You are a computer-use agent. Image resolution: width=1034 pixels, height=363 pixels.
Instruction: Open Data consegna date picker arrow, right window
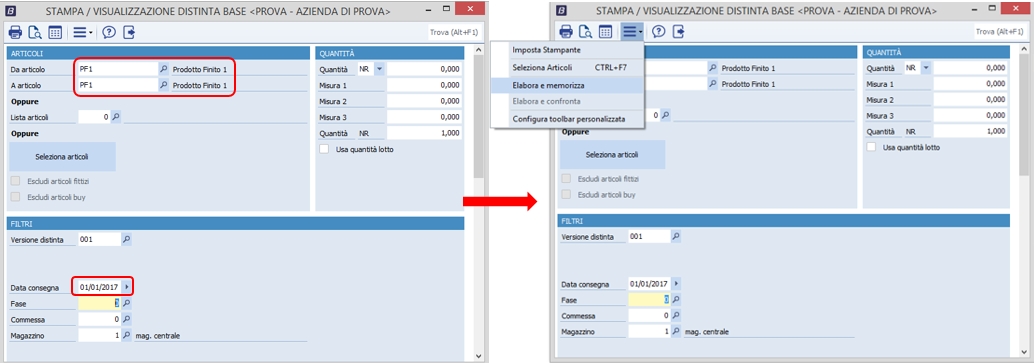(676, 283)
